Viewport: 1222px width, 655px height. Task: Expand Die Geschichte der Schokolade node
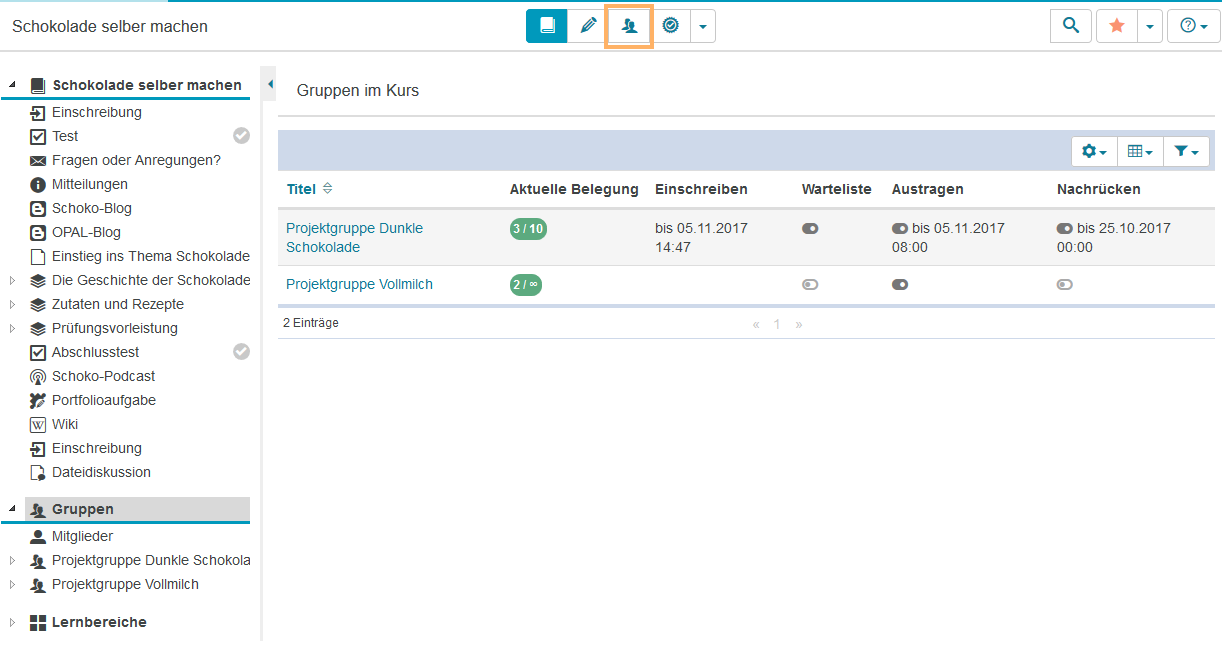click(13, 281)
